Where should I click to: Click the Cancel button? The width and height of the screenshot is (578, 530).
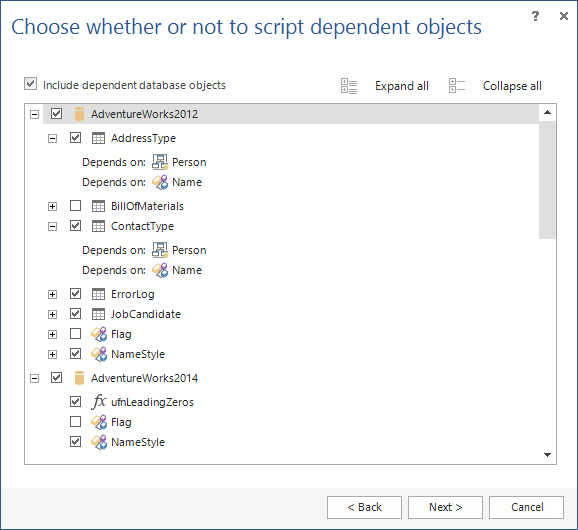click(526, 507)
